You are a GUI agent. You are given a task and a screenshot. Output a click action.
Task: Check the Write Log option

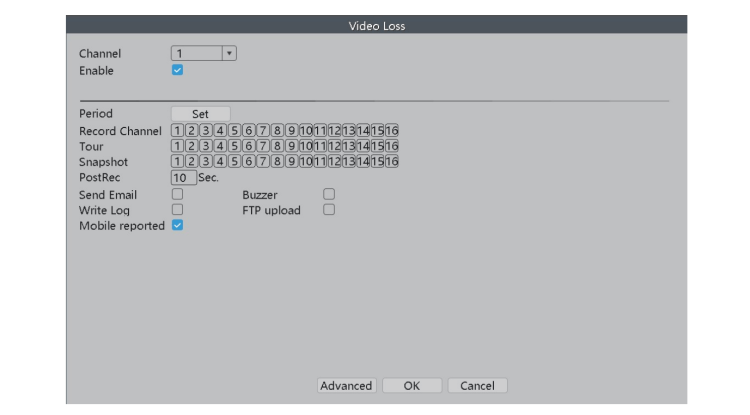[x=178, y=210]
